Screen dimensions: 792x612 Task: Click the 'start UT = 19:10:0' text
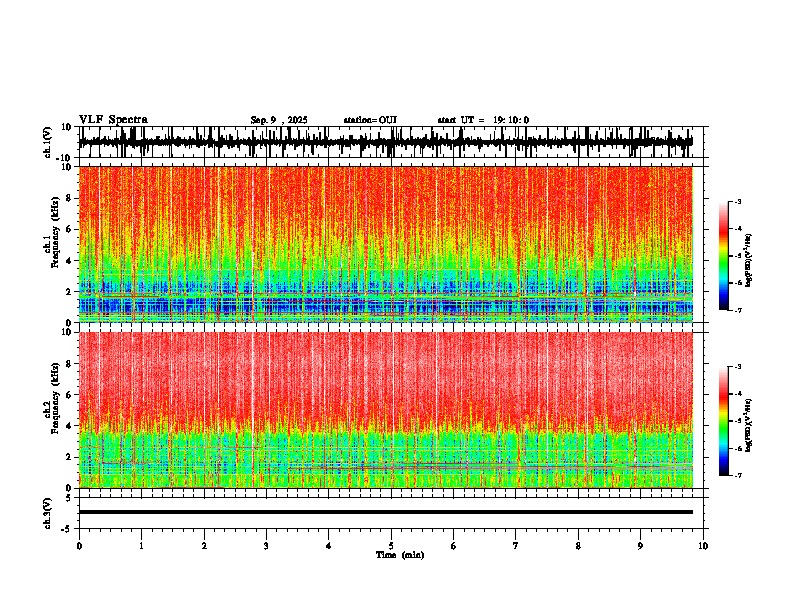click(x=483, y=120)
